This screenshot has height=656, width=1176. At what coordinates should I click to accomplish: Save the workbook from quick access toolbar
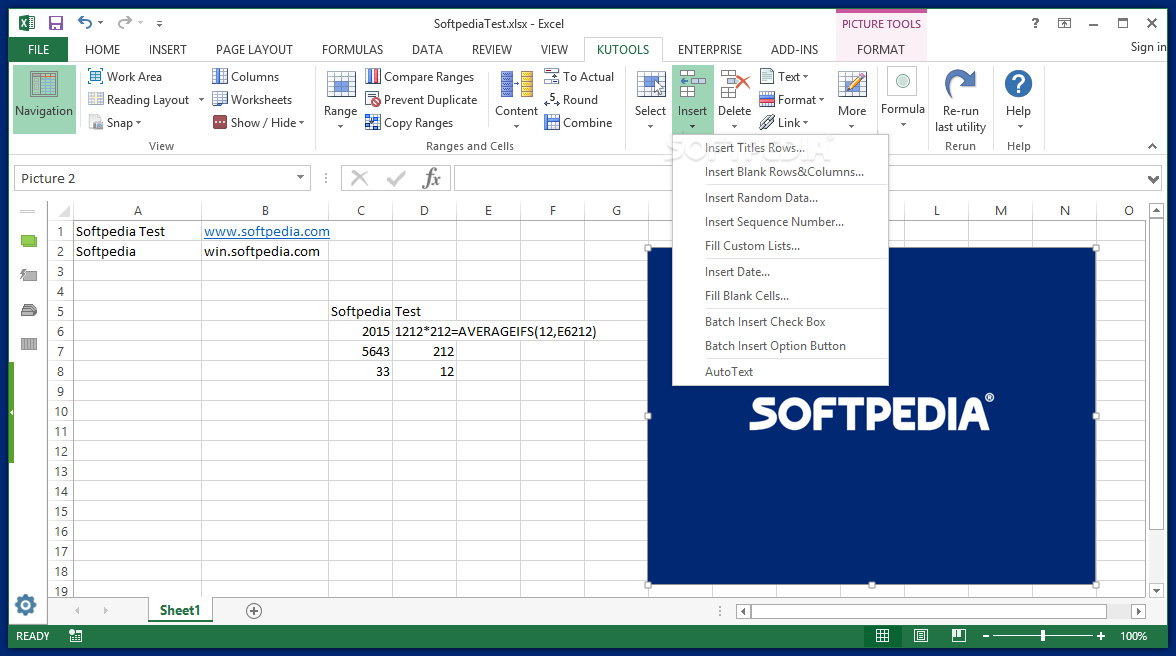pyautogui.click(x=56, y=23)
